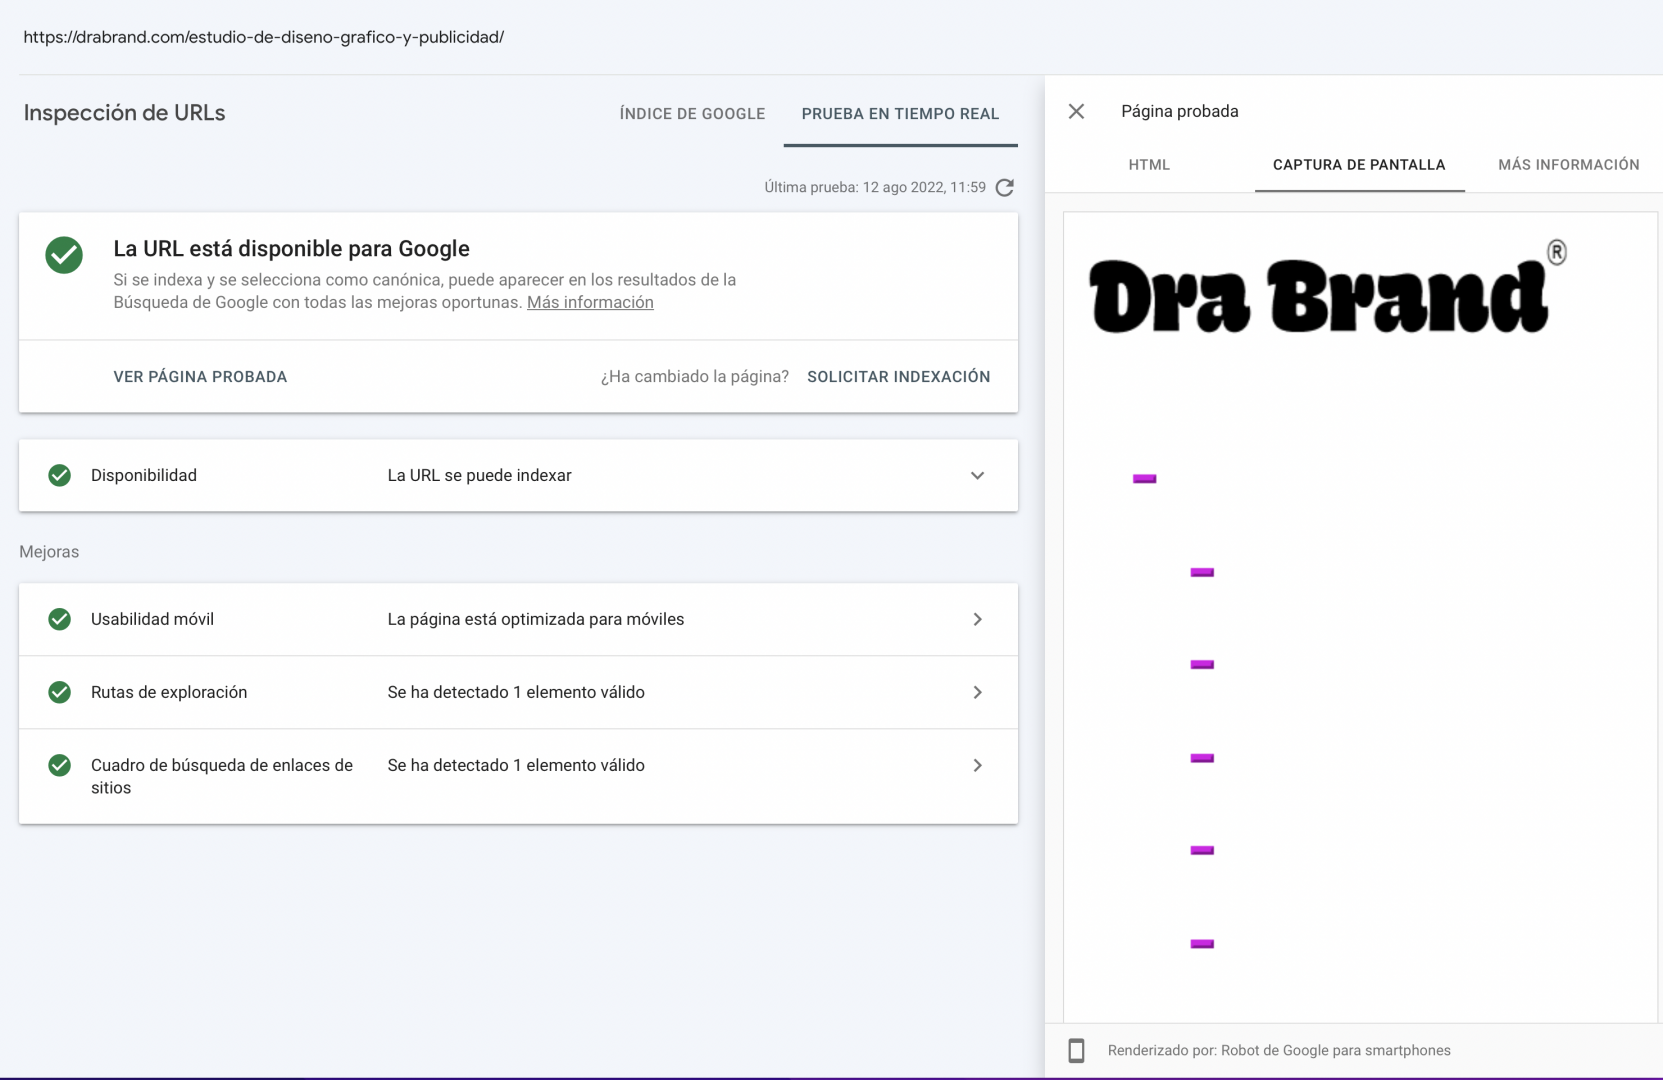This screenshot has width=1663, height=1080.
Task: Click 'Última prueba: 12 ago 2022, 11:59' text
Action: tap(875, 187)
